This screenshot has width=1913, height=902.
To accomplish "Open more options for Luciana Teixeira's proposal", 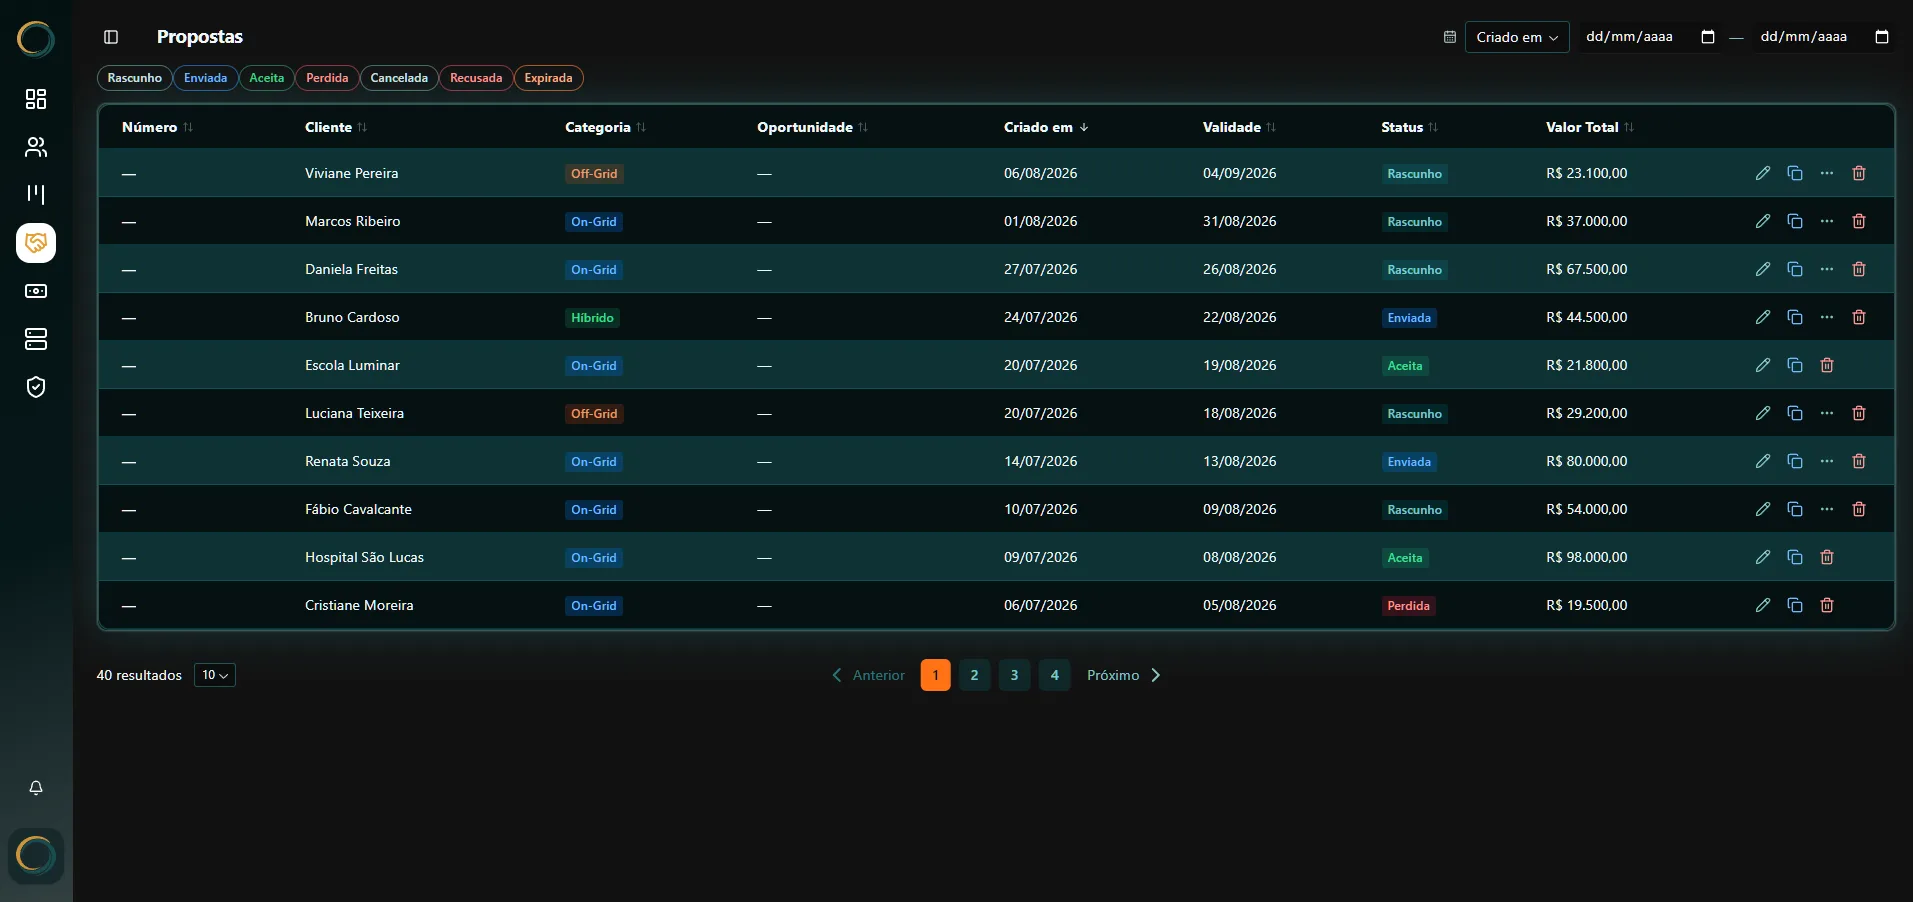I will 1827,413.
